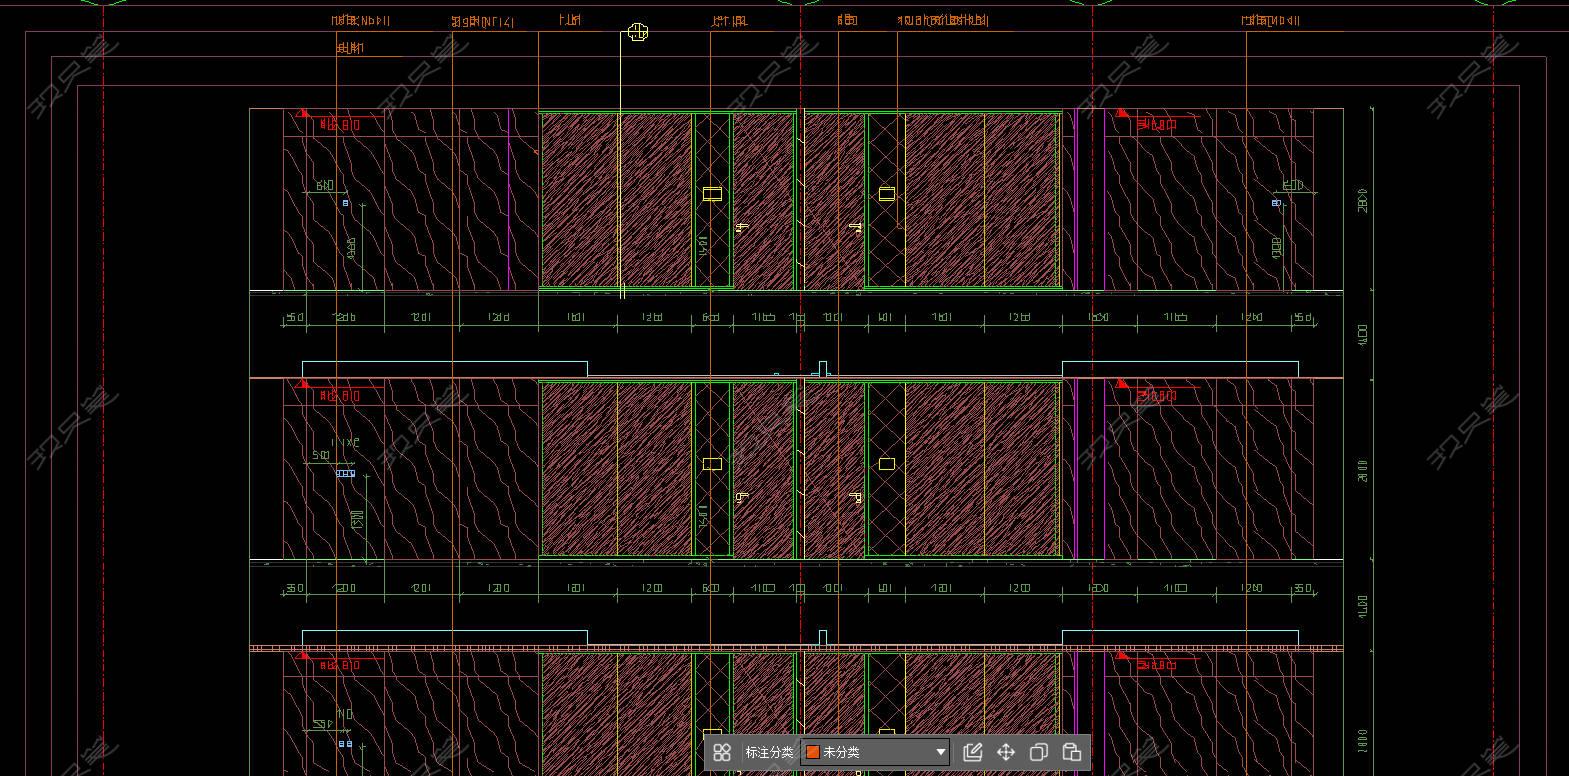1569x776 pixels.
Task: Click red triangle marker at top elevation's right
Action: tap(1122, 114)
